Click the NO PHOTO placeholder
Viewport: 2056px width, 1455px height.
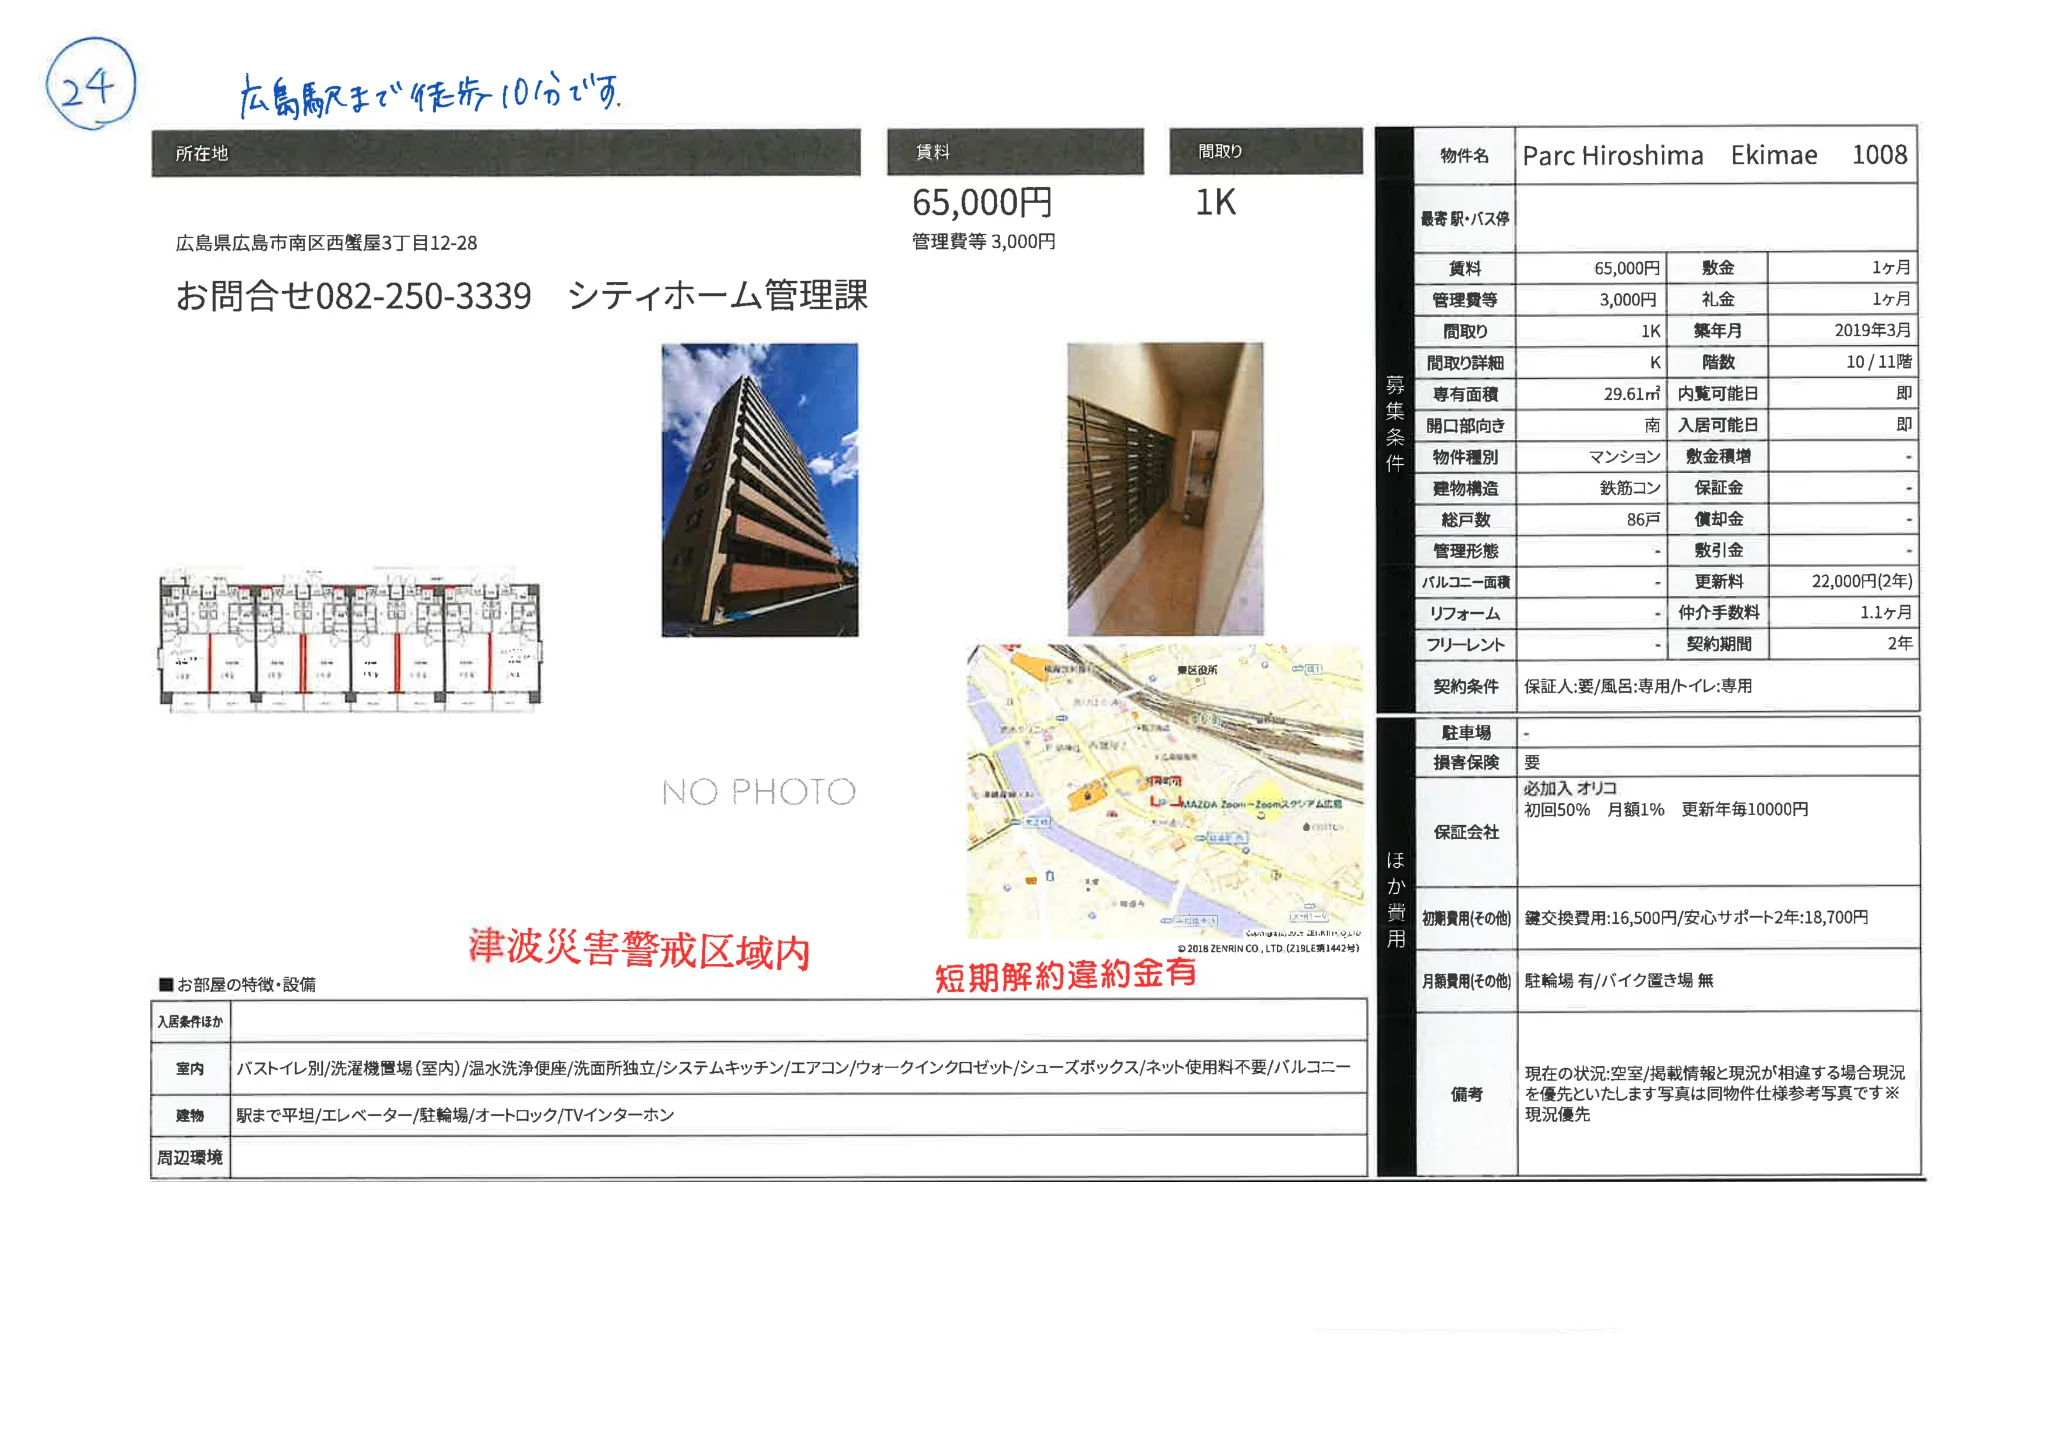759,792
